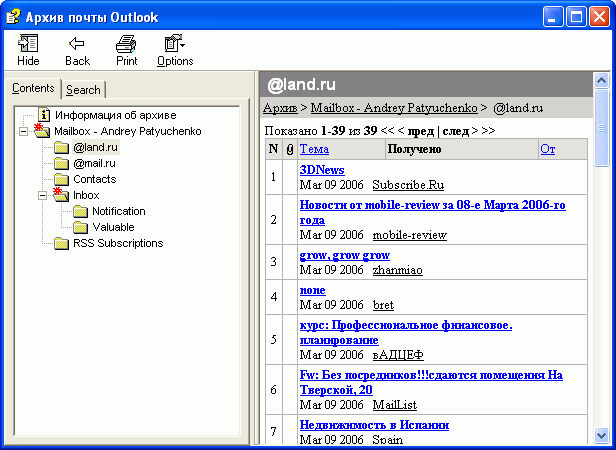Go back using the Back arrow icon
Screen dimensions: 616x450
(x=77, y=44)
